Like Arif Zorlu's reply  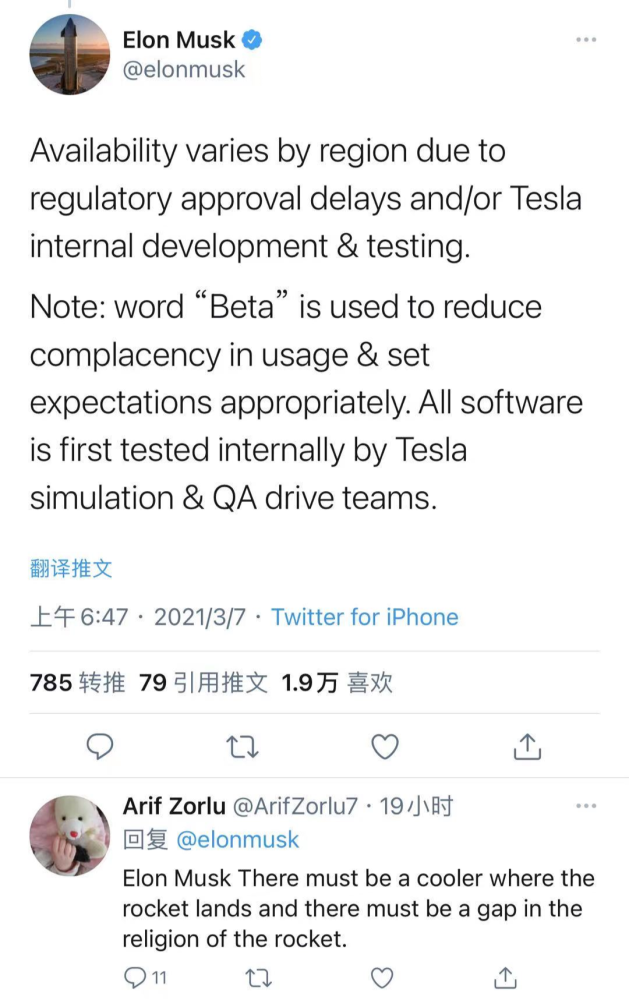pos(381,977)
